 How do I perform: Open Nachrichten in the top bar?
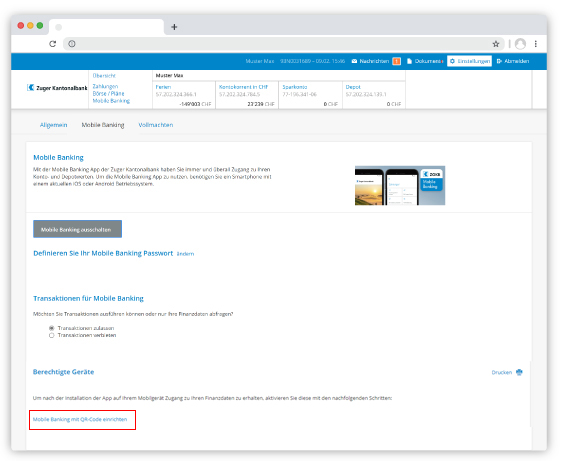pos(374,61)
